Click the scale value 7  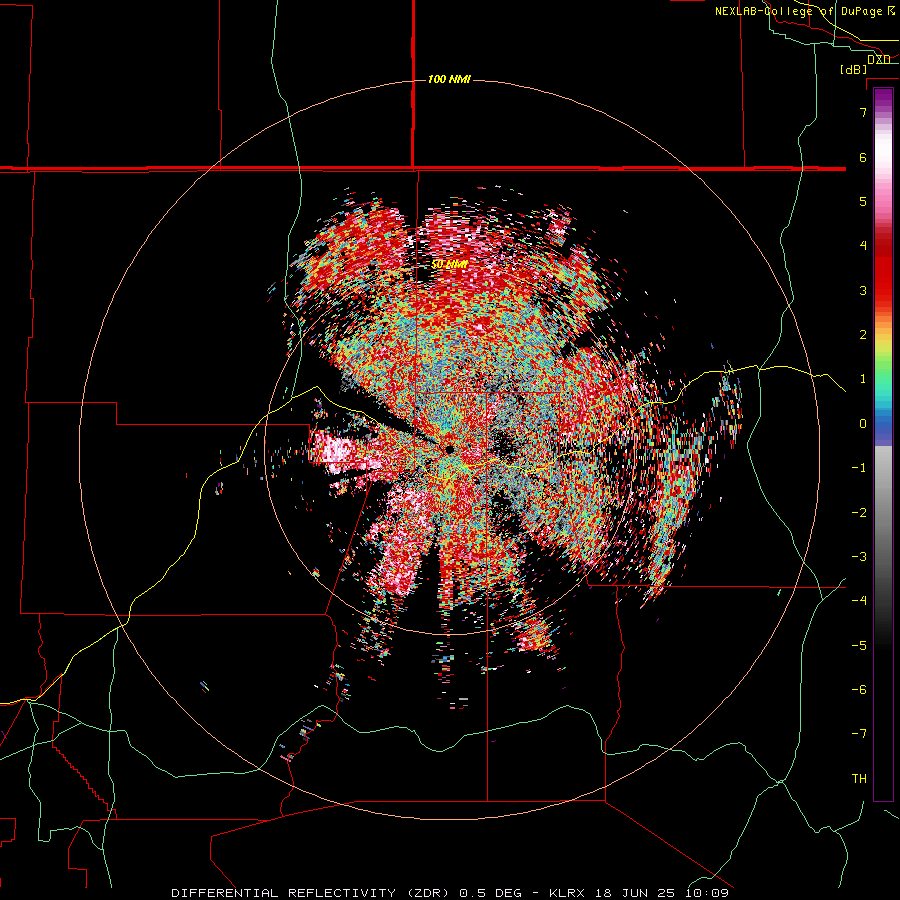[x=863, y=112]
